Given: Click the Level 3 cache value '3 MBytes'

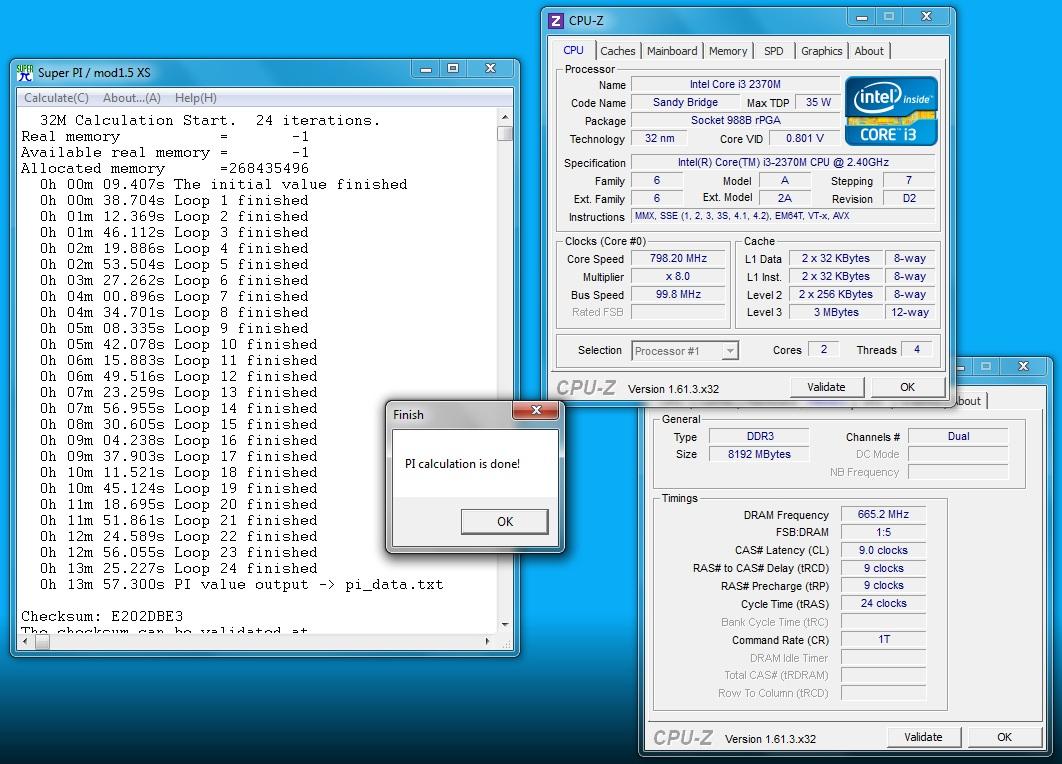Looking at the screenshot, I should click(x=836, y=312).
